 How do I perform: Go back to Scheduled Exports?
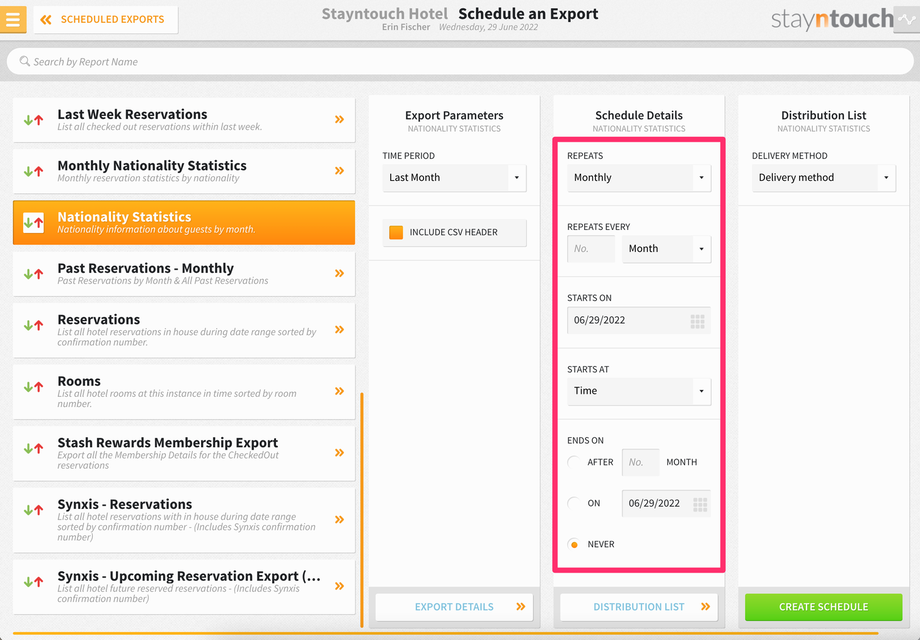pos(106,19)
